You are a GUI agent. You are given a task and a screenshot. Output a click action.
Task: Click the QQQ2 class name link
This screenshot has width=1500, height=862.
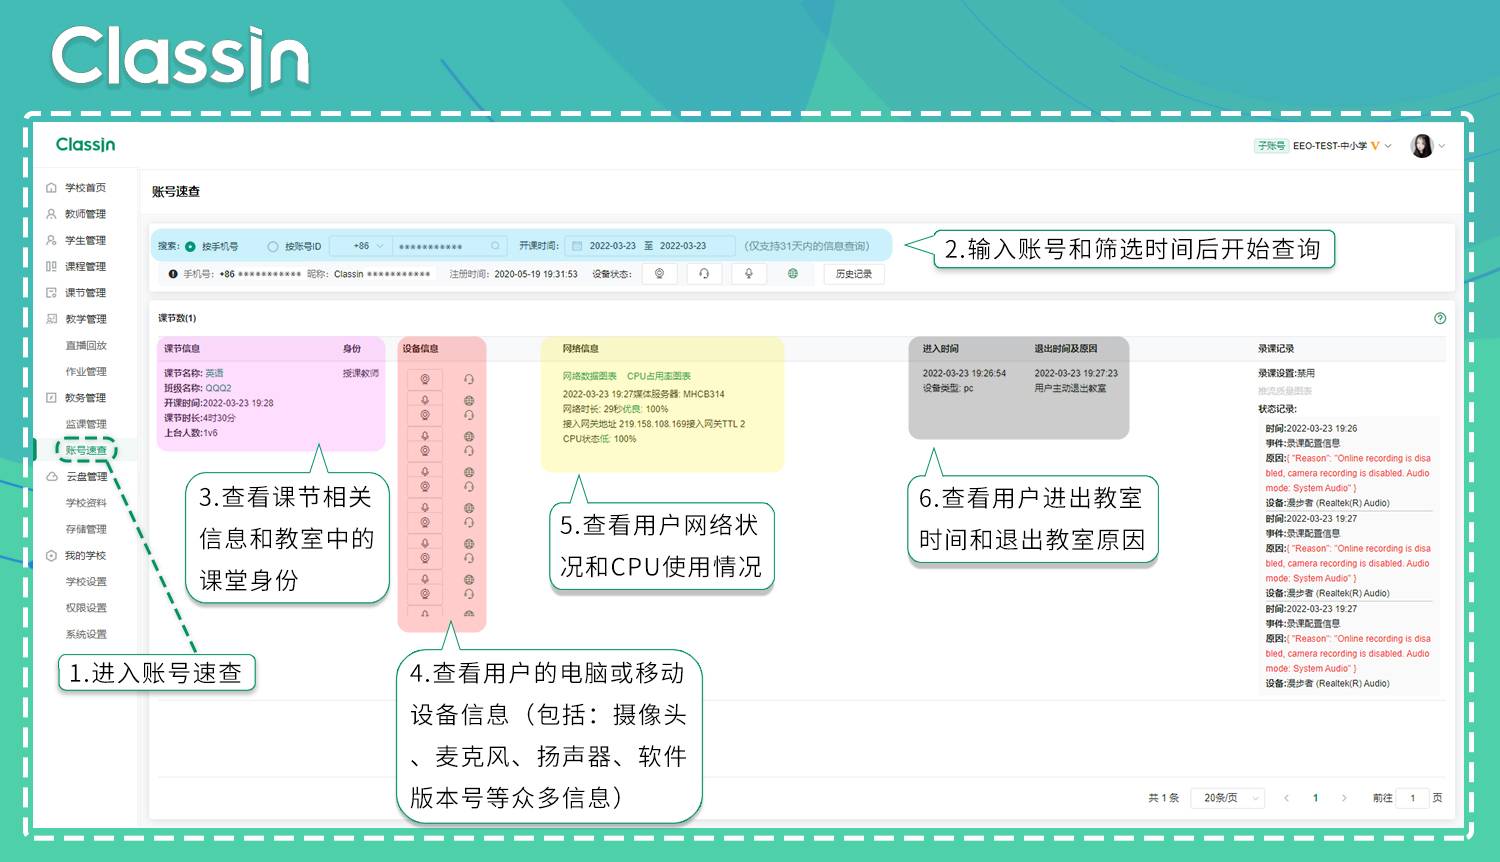(x=218, y=388)
